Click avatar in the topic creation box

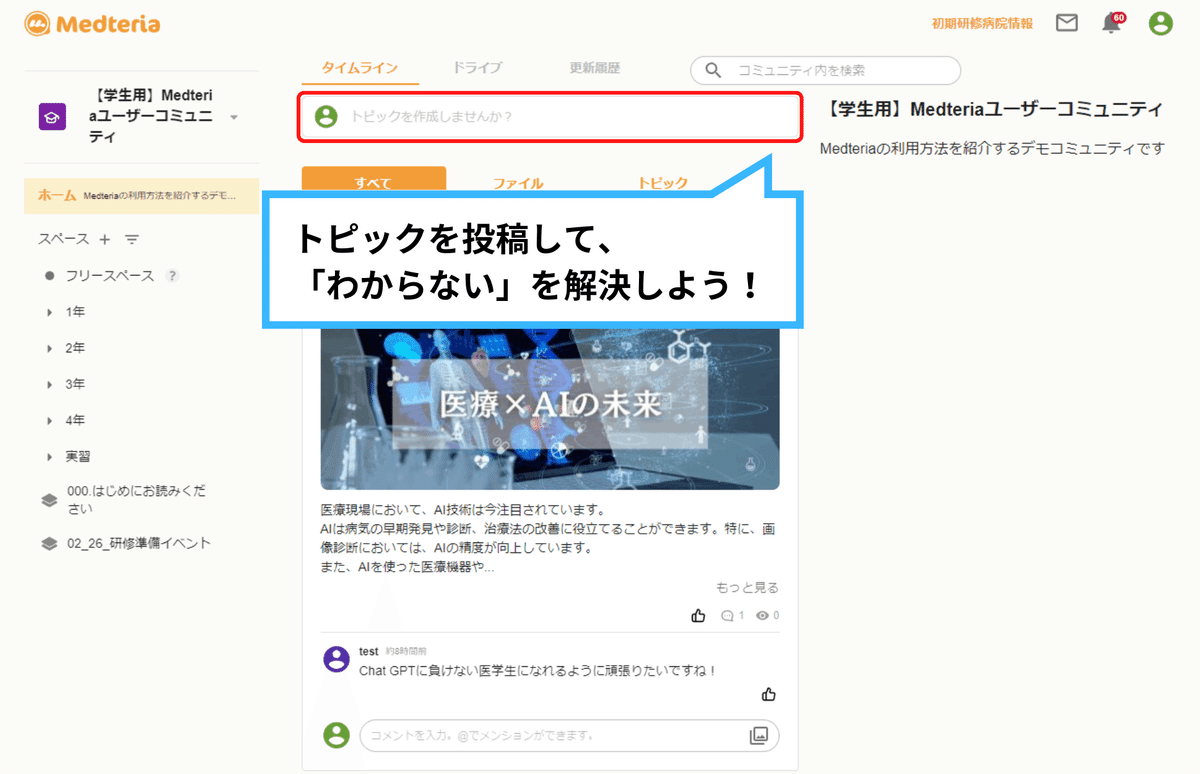click(x=326, y=116)
